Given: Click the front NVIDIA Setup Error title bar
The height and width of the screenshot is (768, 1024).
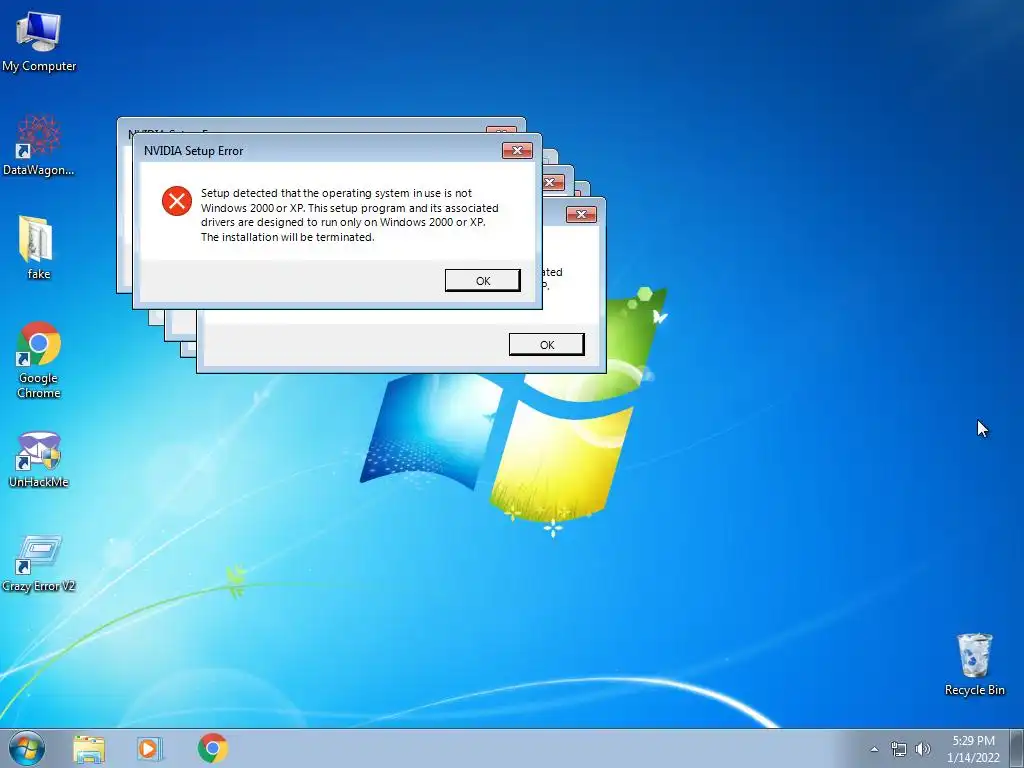Looking at the screenshot, I should [320, 151].
